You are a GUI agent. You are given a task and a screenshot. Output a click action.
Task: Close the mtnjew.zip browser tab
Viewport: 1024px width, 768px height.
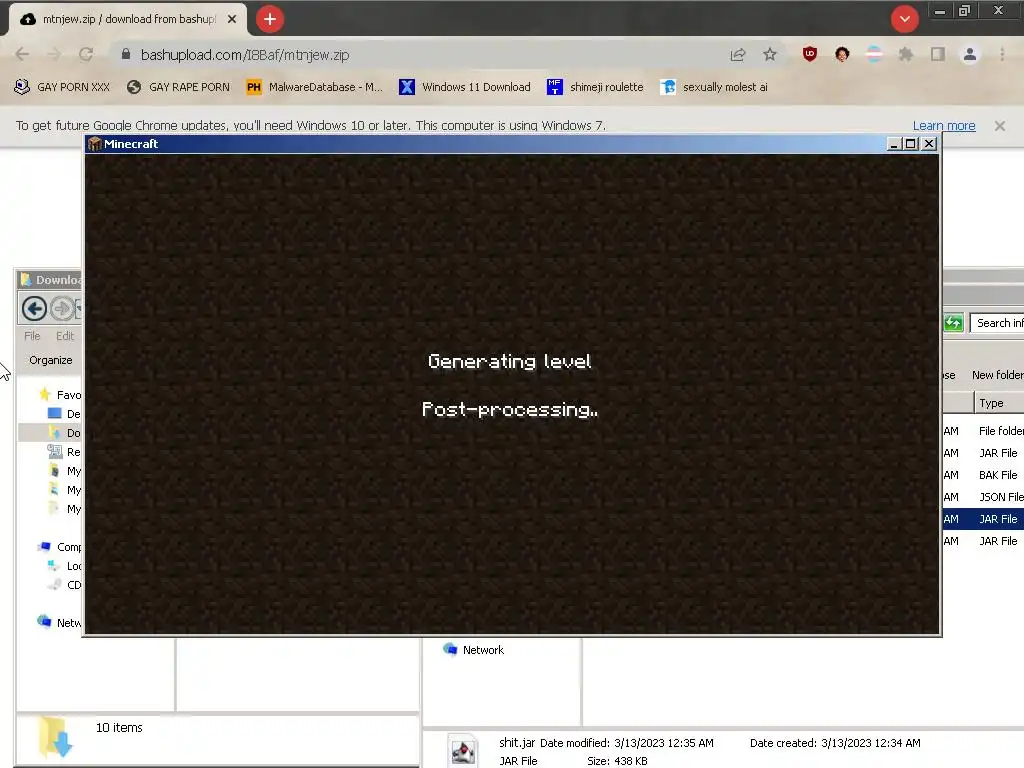pyautogui.click(x=232, y=20)
